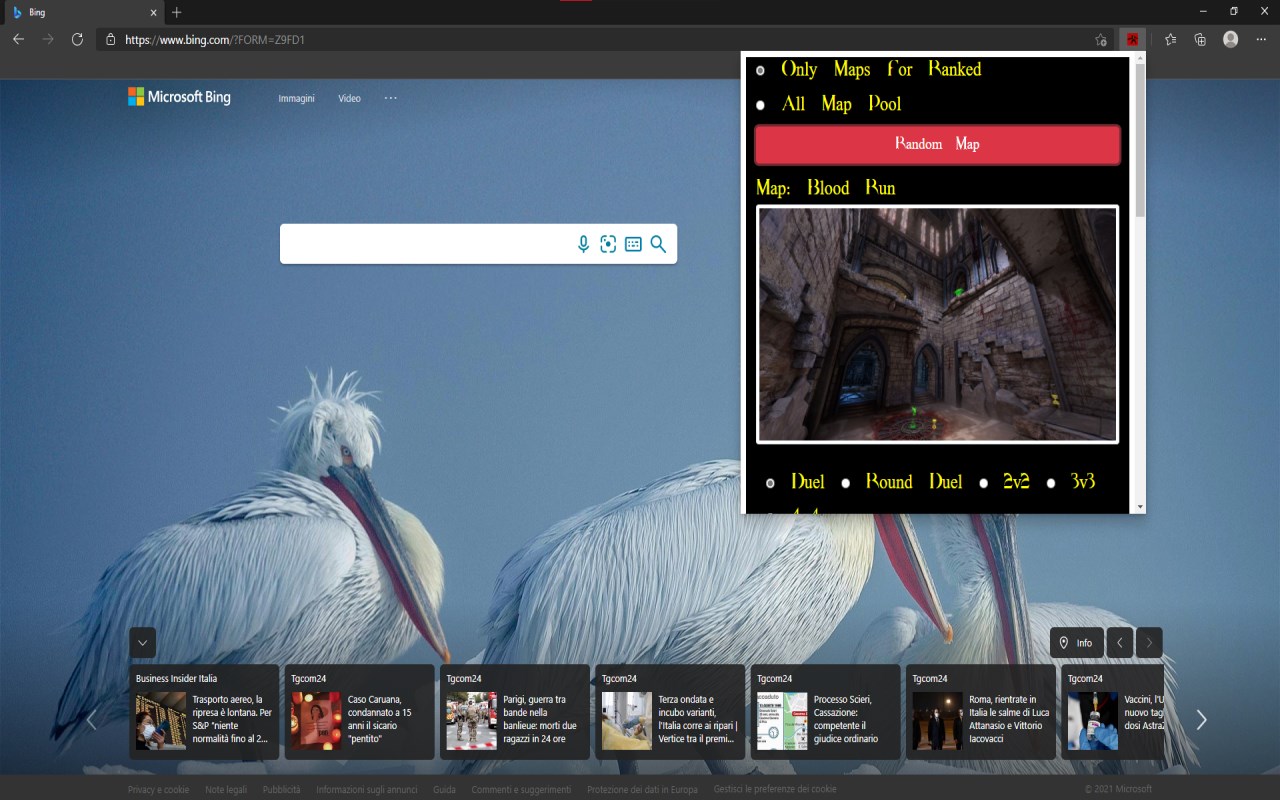Open the Note legali footer link
The width and height of the screenshot is (1280, 800).
226,790
